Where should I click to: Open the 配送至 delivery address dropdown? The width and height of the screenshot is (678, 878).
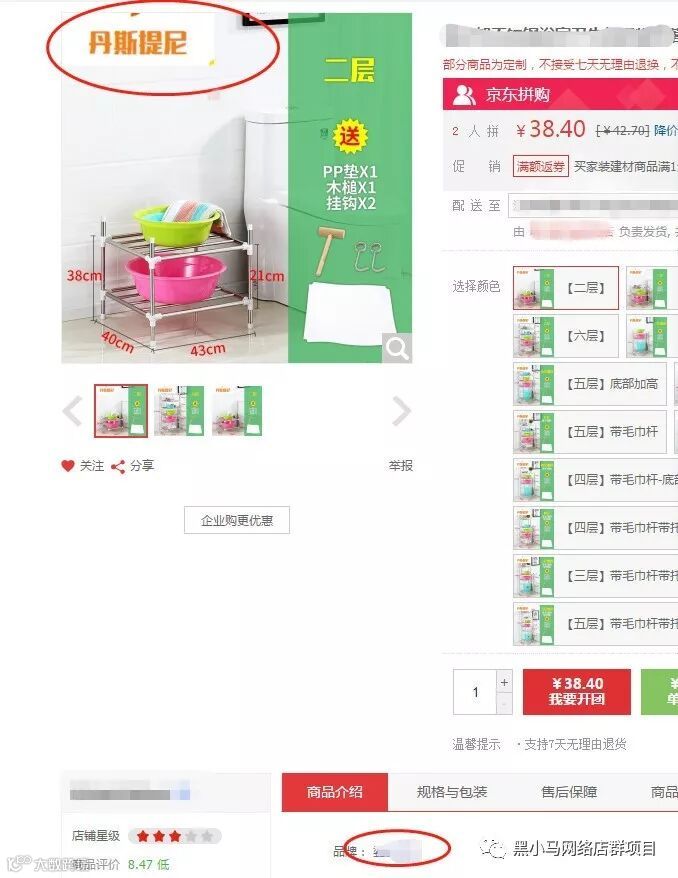[592, 206]
